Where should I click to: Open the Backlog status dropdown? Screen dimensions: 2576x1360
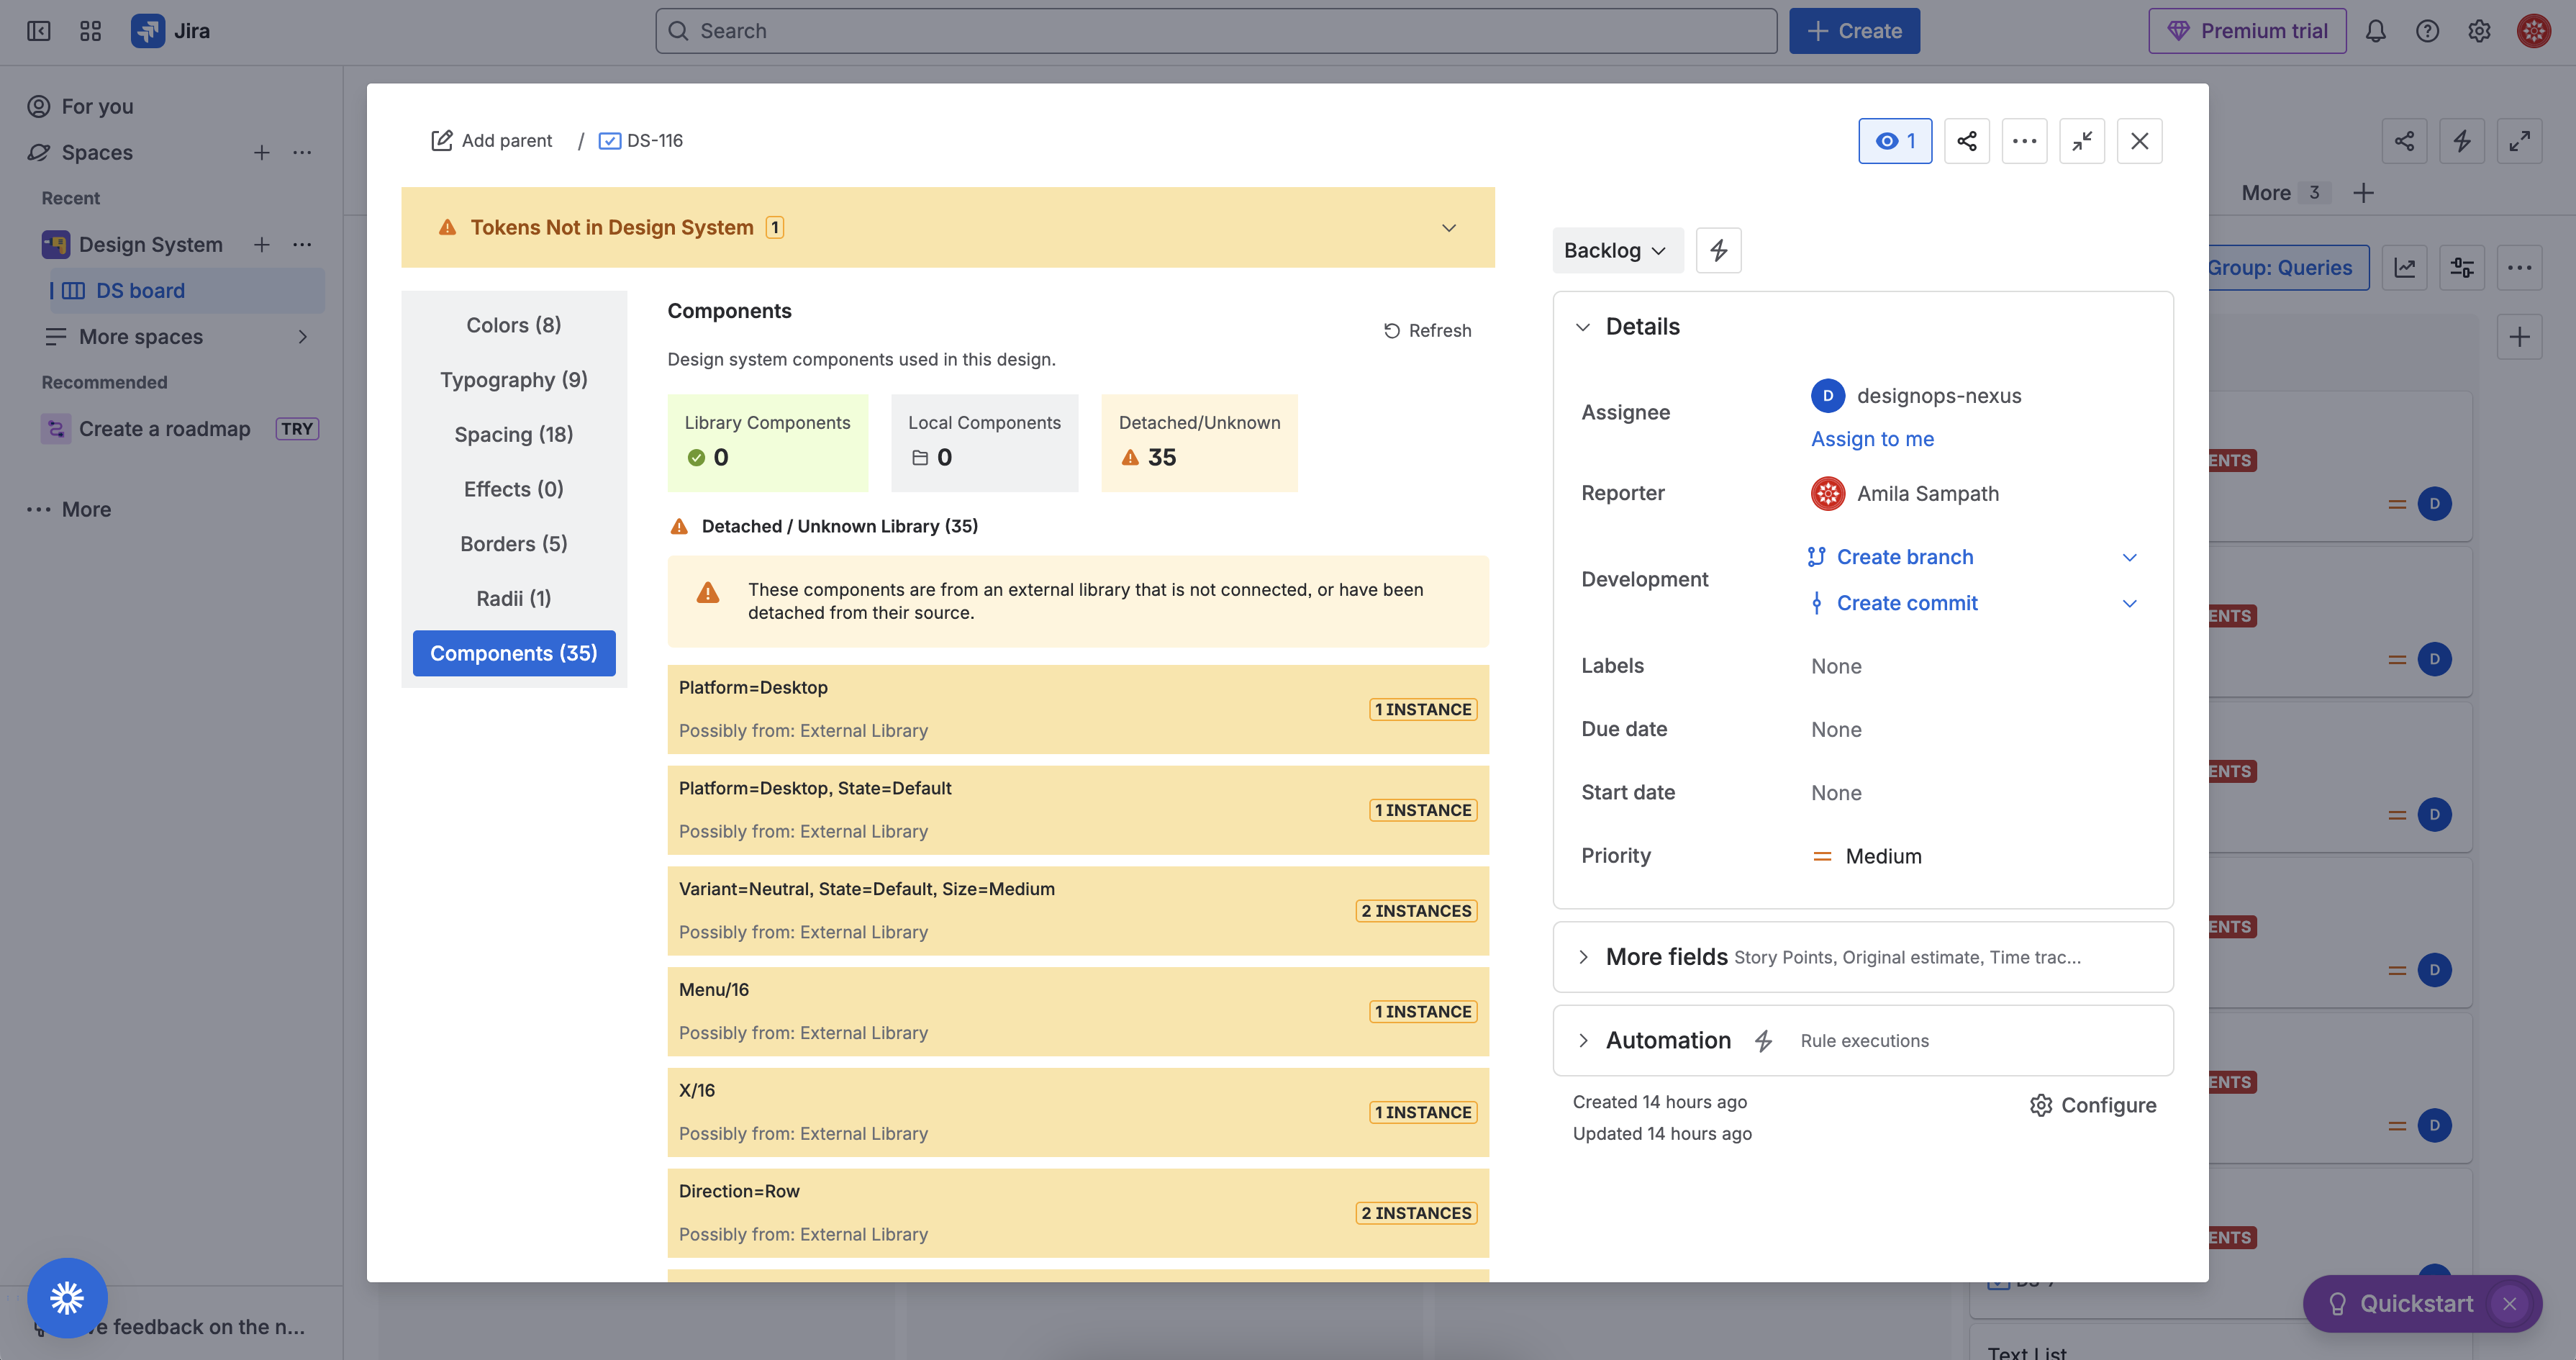point(1615,250)
